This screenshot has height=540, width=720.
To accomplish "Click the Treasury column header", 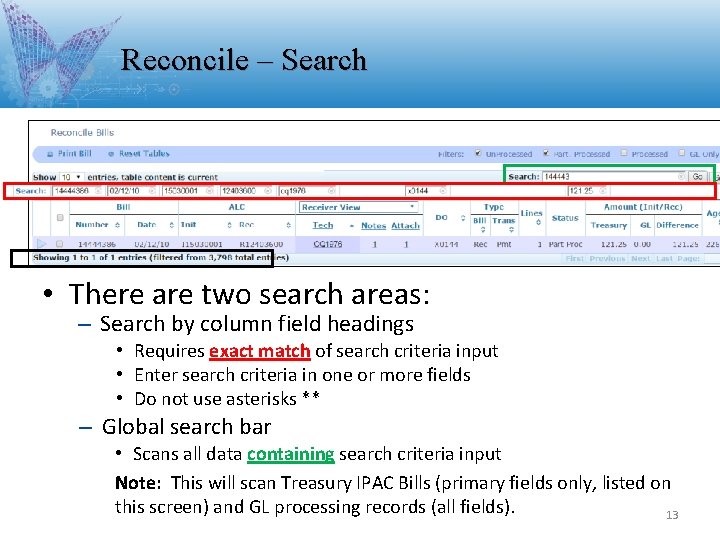I will [608, 225].
